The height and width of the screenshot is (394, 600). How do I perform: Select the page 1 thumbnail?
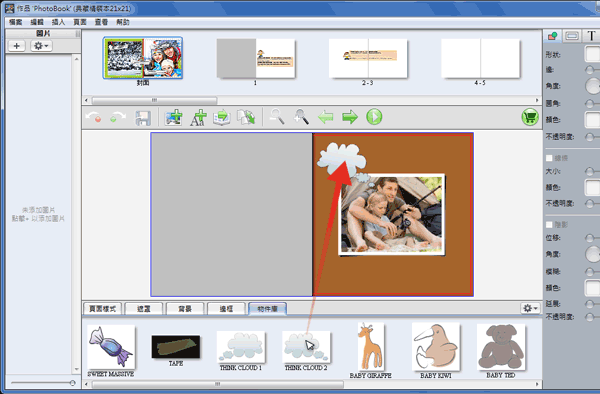256,58
